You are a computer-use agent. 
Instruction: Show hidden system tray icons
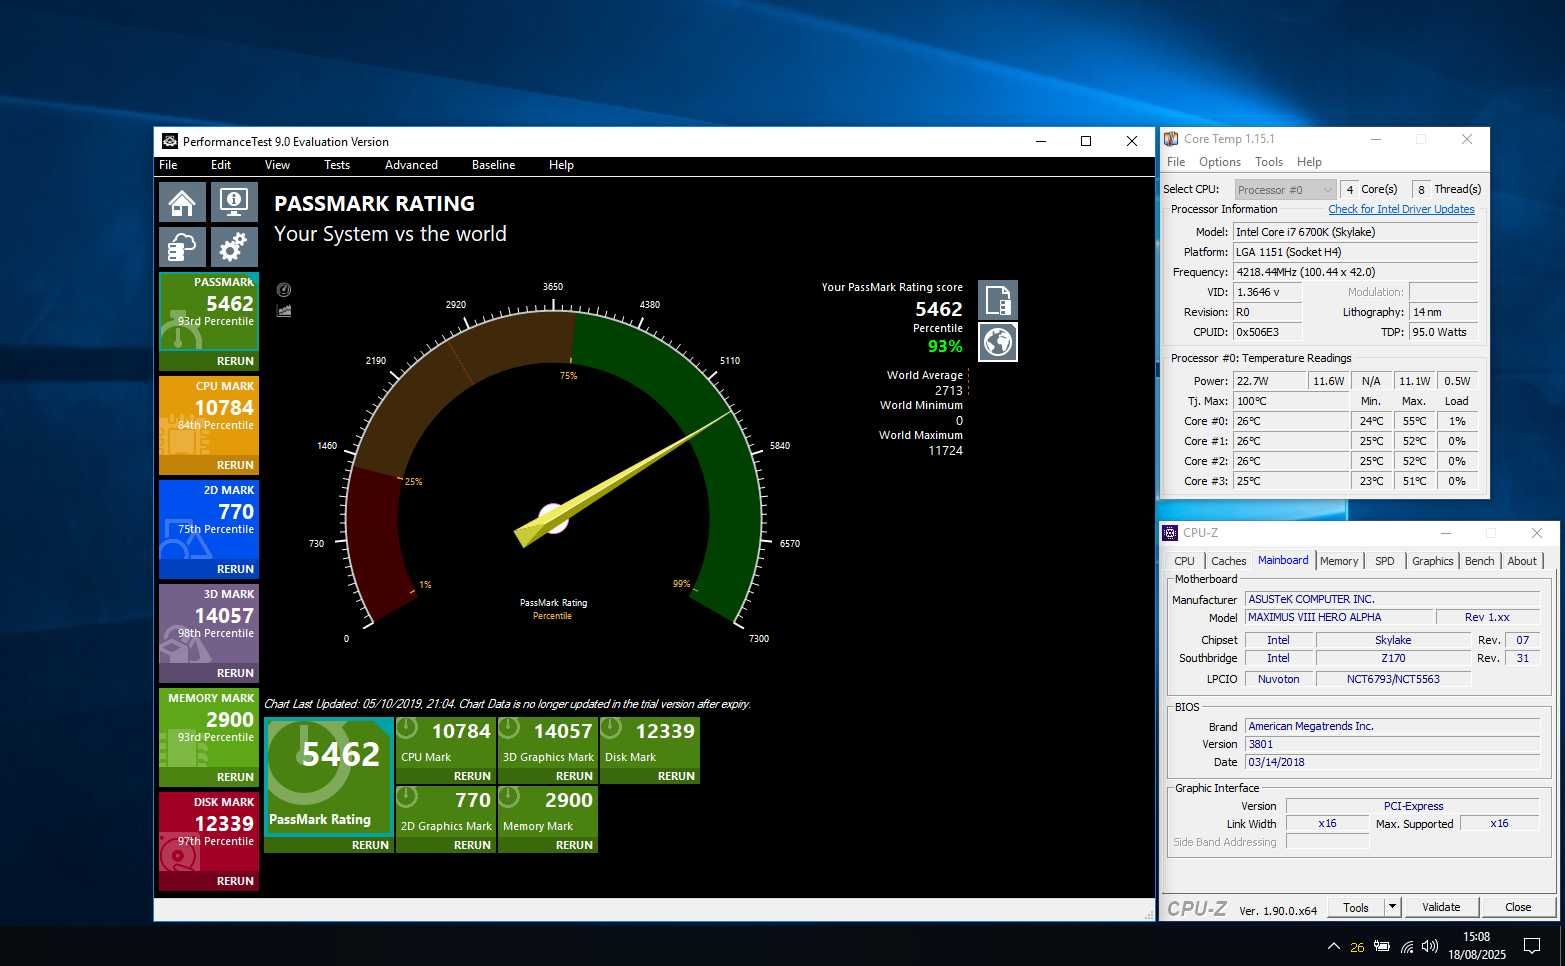(1333, 946)
